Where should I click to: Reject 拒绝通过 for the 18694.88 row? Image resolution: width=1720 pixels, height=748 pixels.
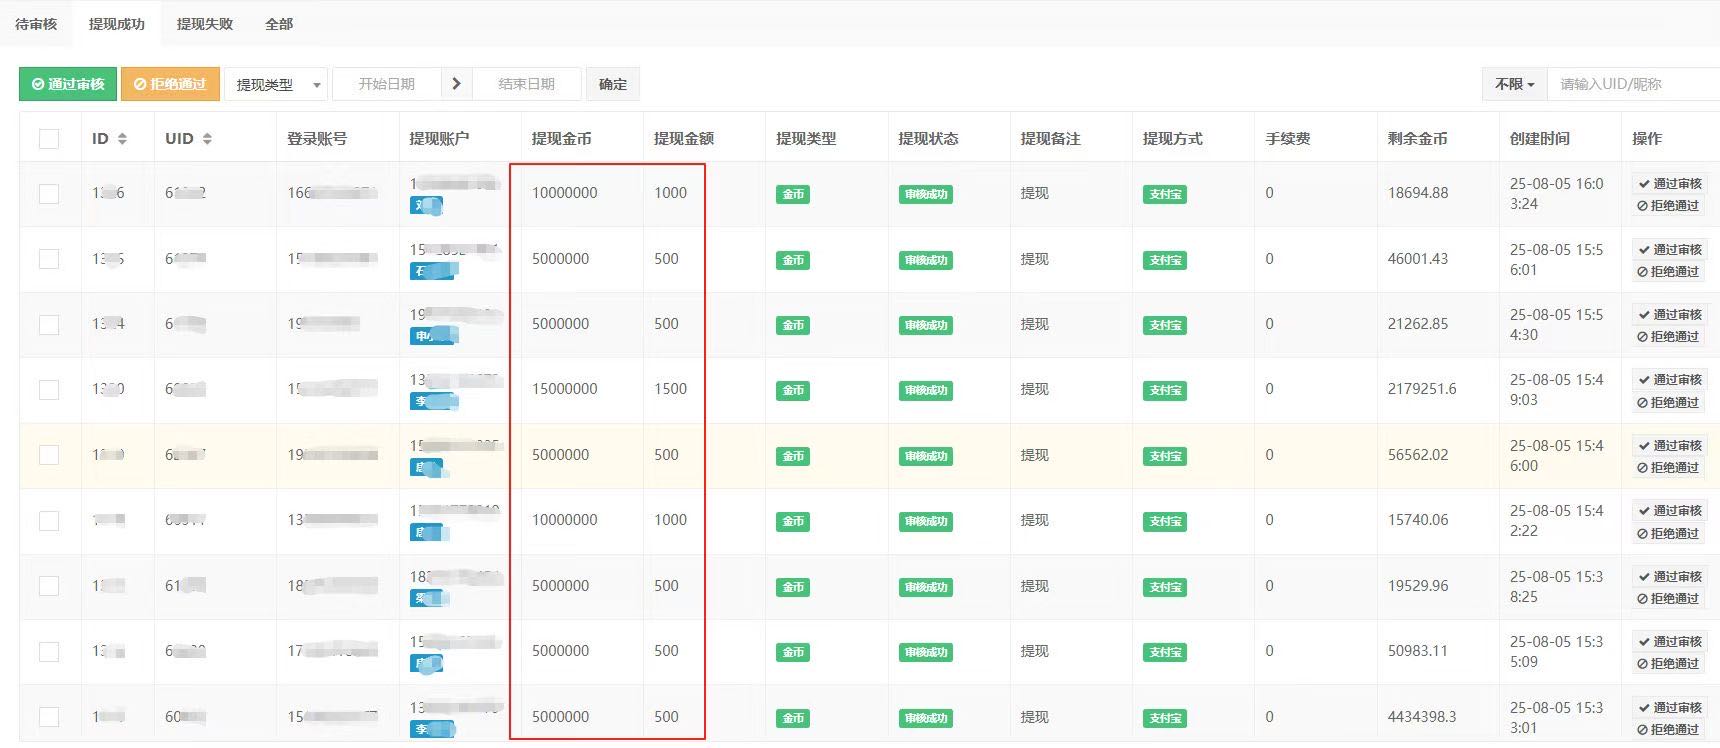point(1668,206)
